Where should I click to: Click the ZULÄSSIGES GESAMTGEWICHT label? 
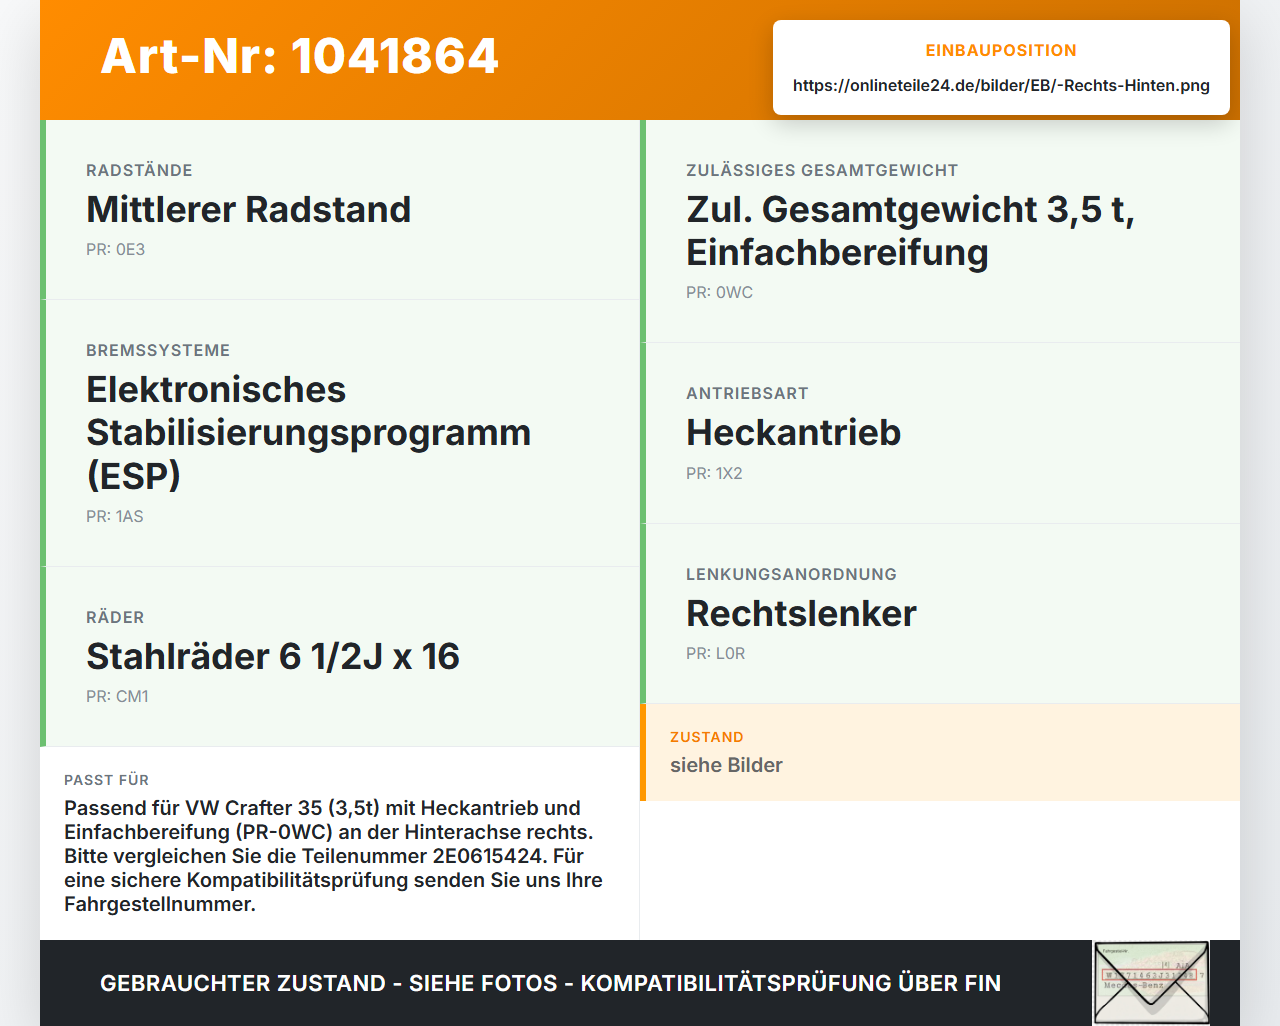click(x=822, y=170)
